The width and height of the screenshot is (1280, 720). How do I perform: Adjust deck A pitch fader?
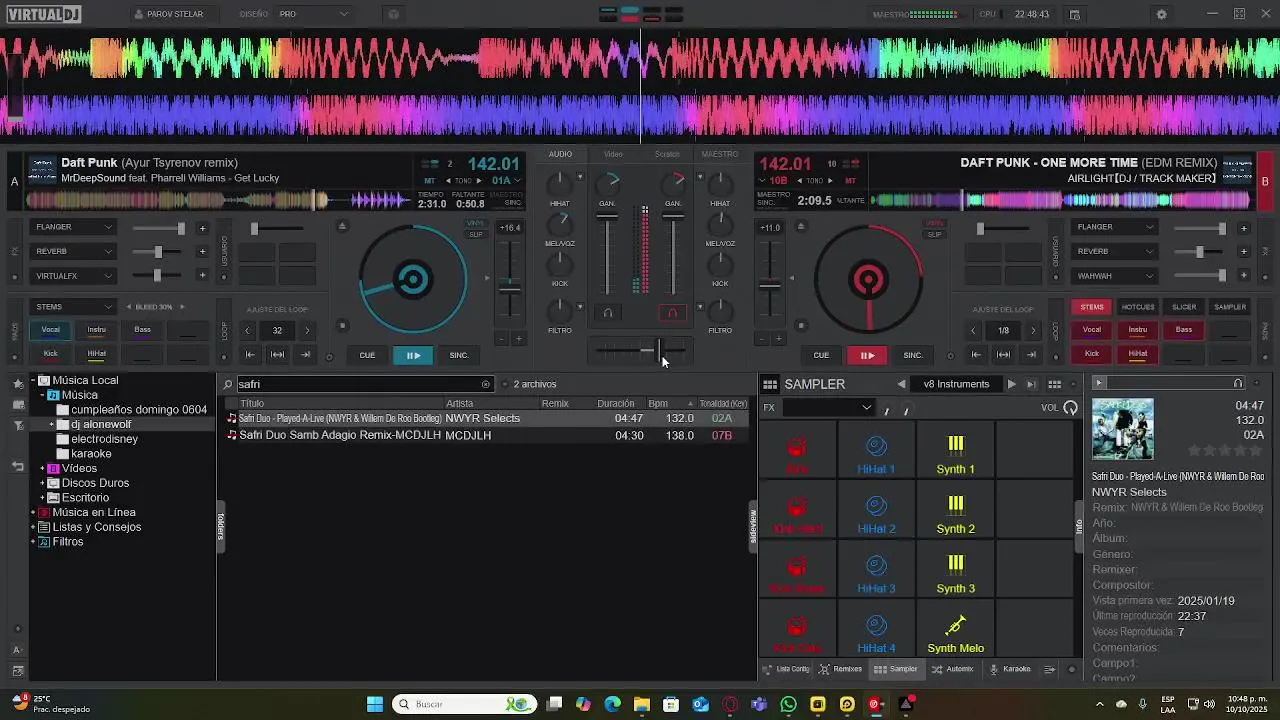tap(510, 290)
